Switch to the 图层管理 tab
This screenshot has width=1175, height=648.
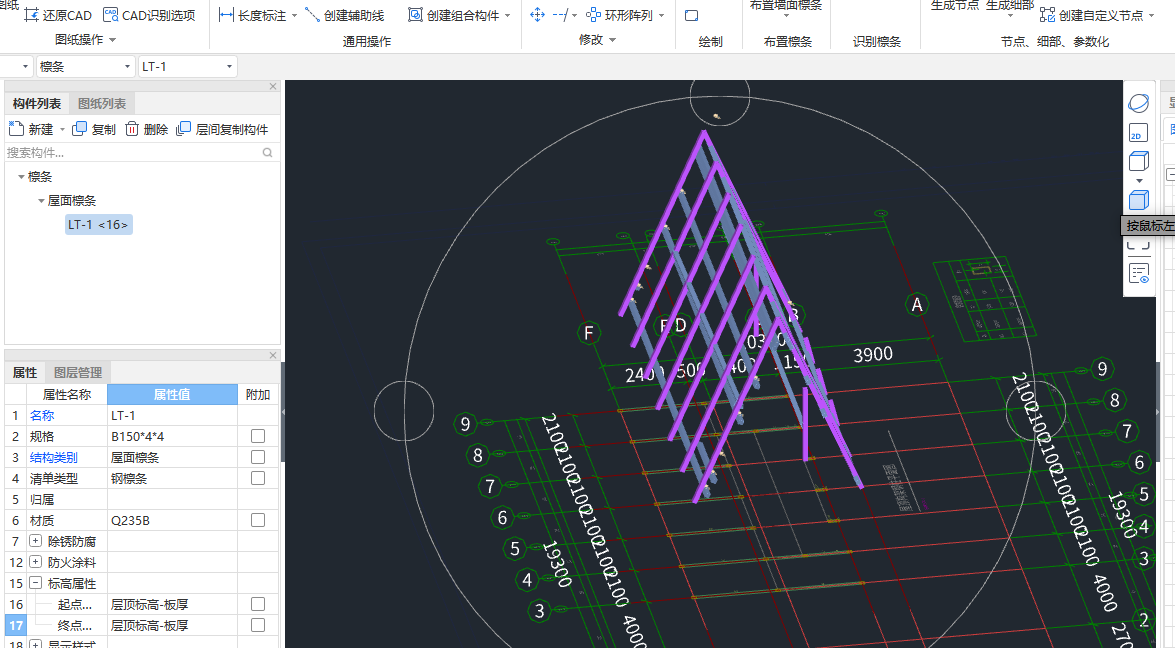(78, 372)
